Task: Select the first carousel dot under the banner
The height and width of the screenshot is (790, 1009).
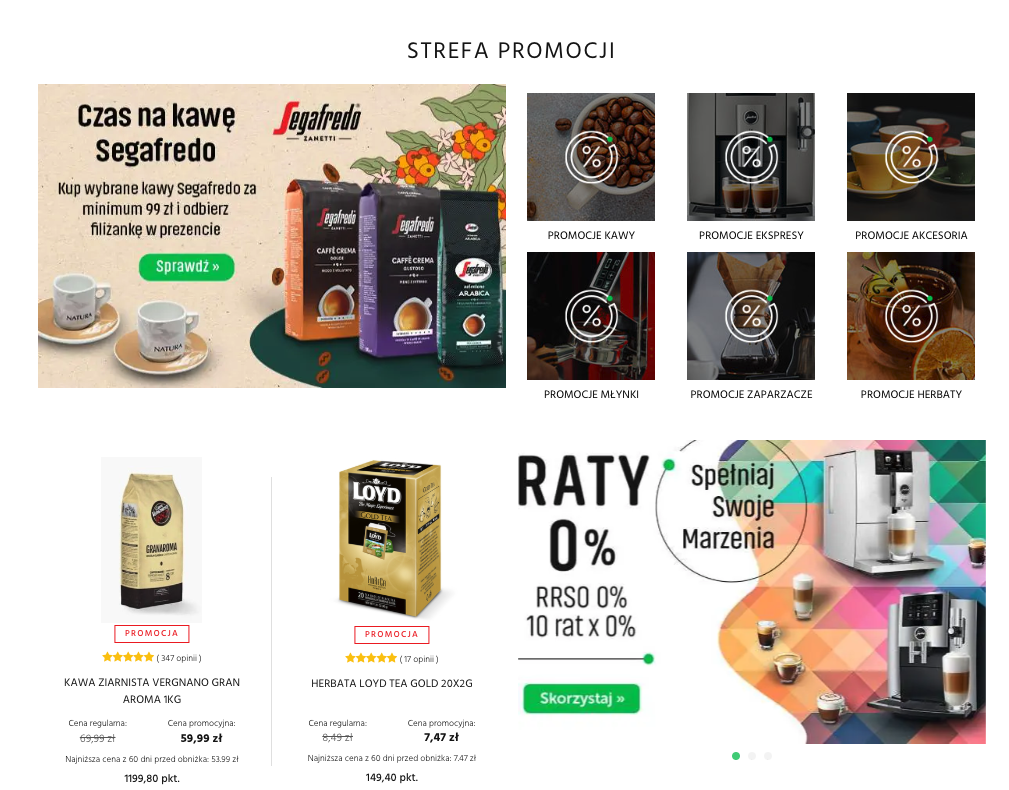Action: click(x=736, y=756)
